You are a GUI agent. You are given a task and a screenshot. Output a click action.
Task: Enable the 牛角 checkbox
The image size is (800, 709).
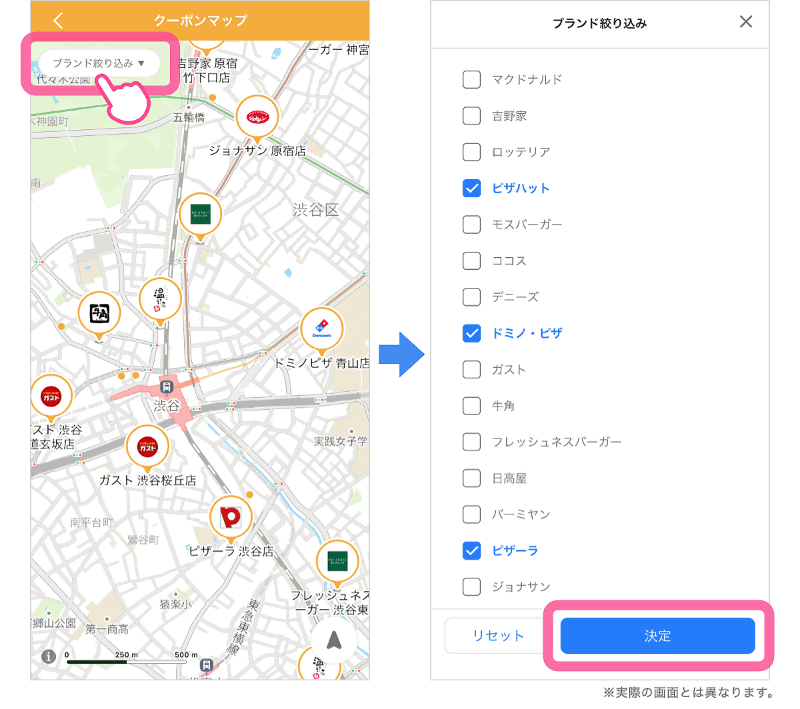471,406
